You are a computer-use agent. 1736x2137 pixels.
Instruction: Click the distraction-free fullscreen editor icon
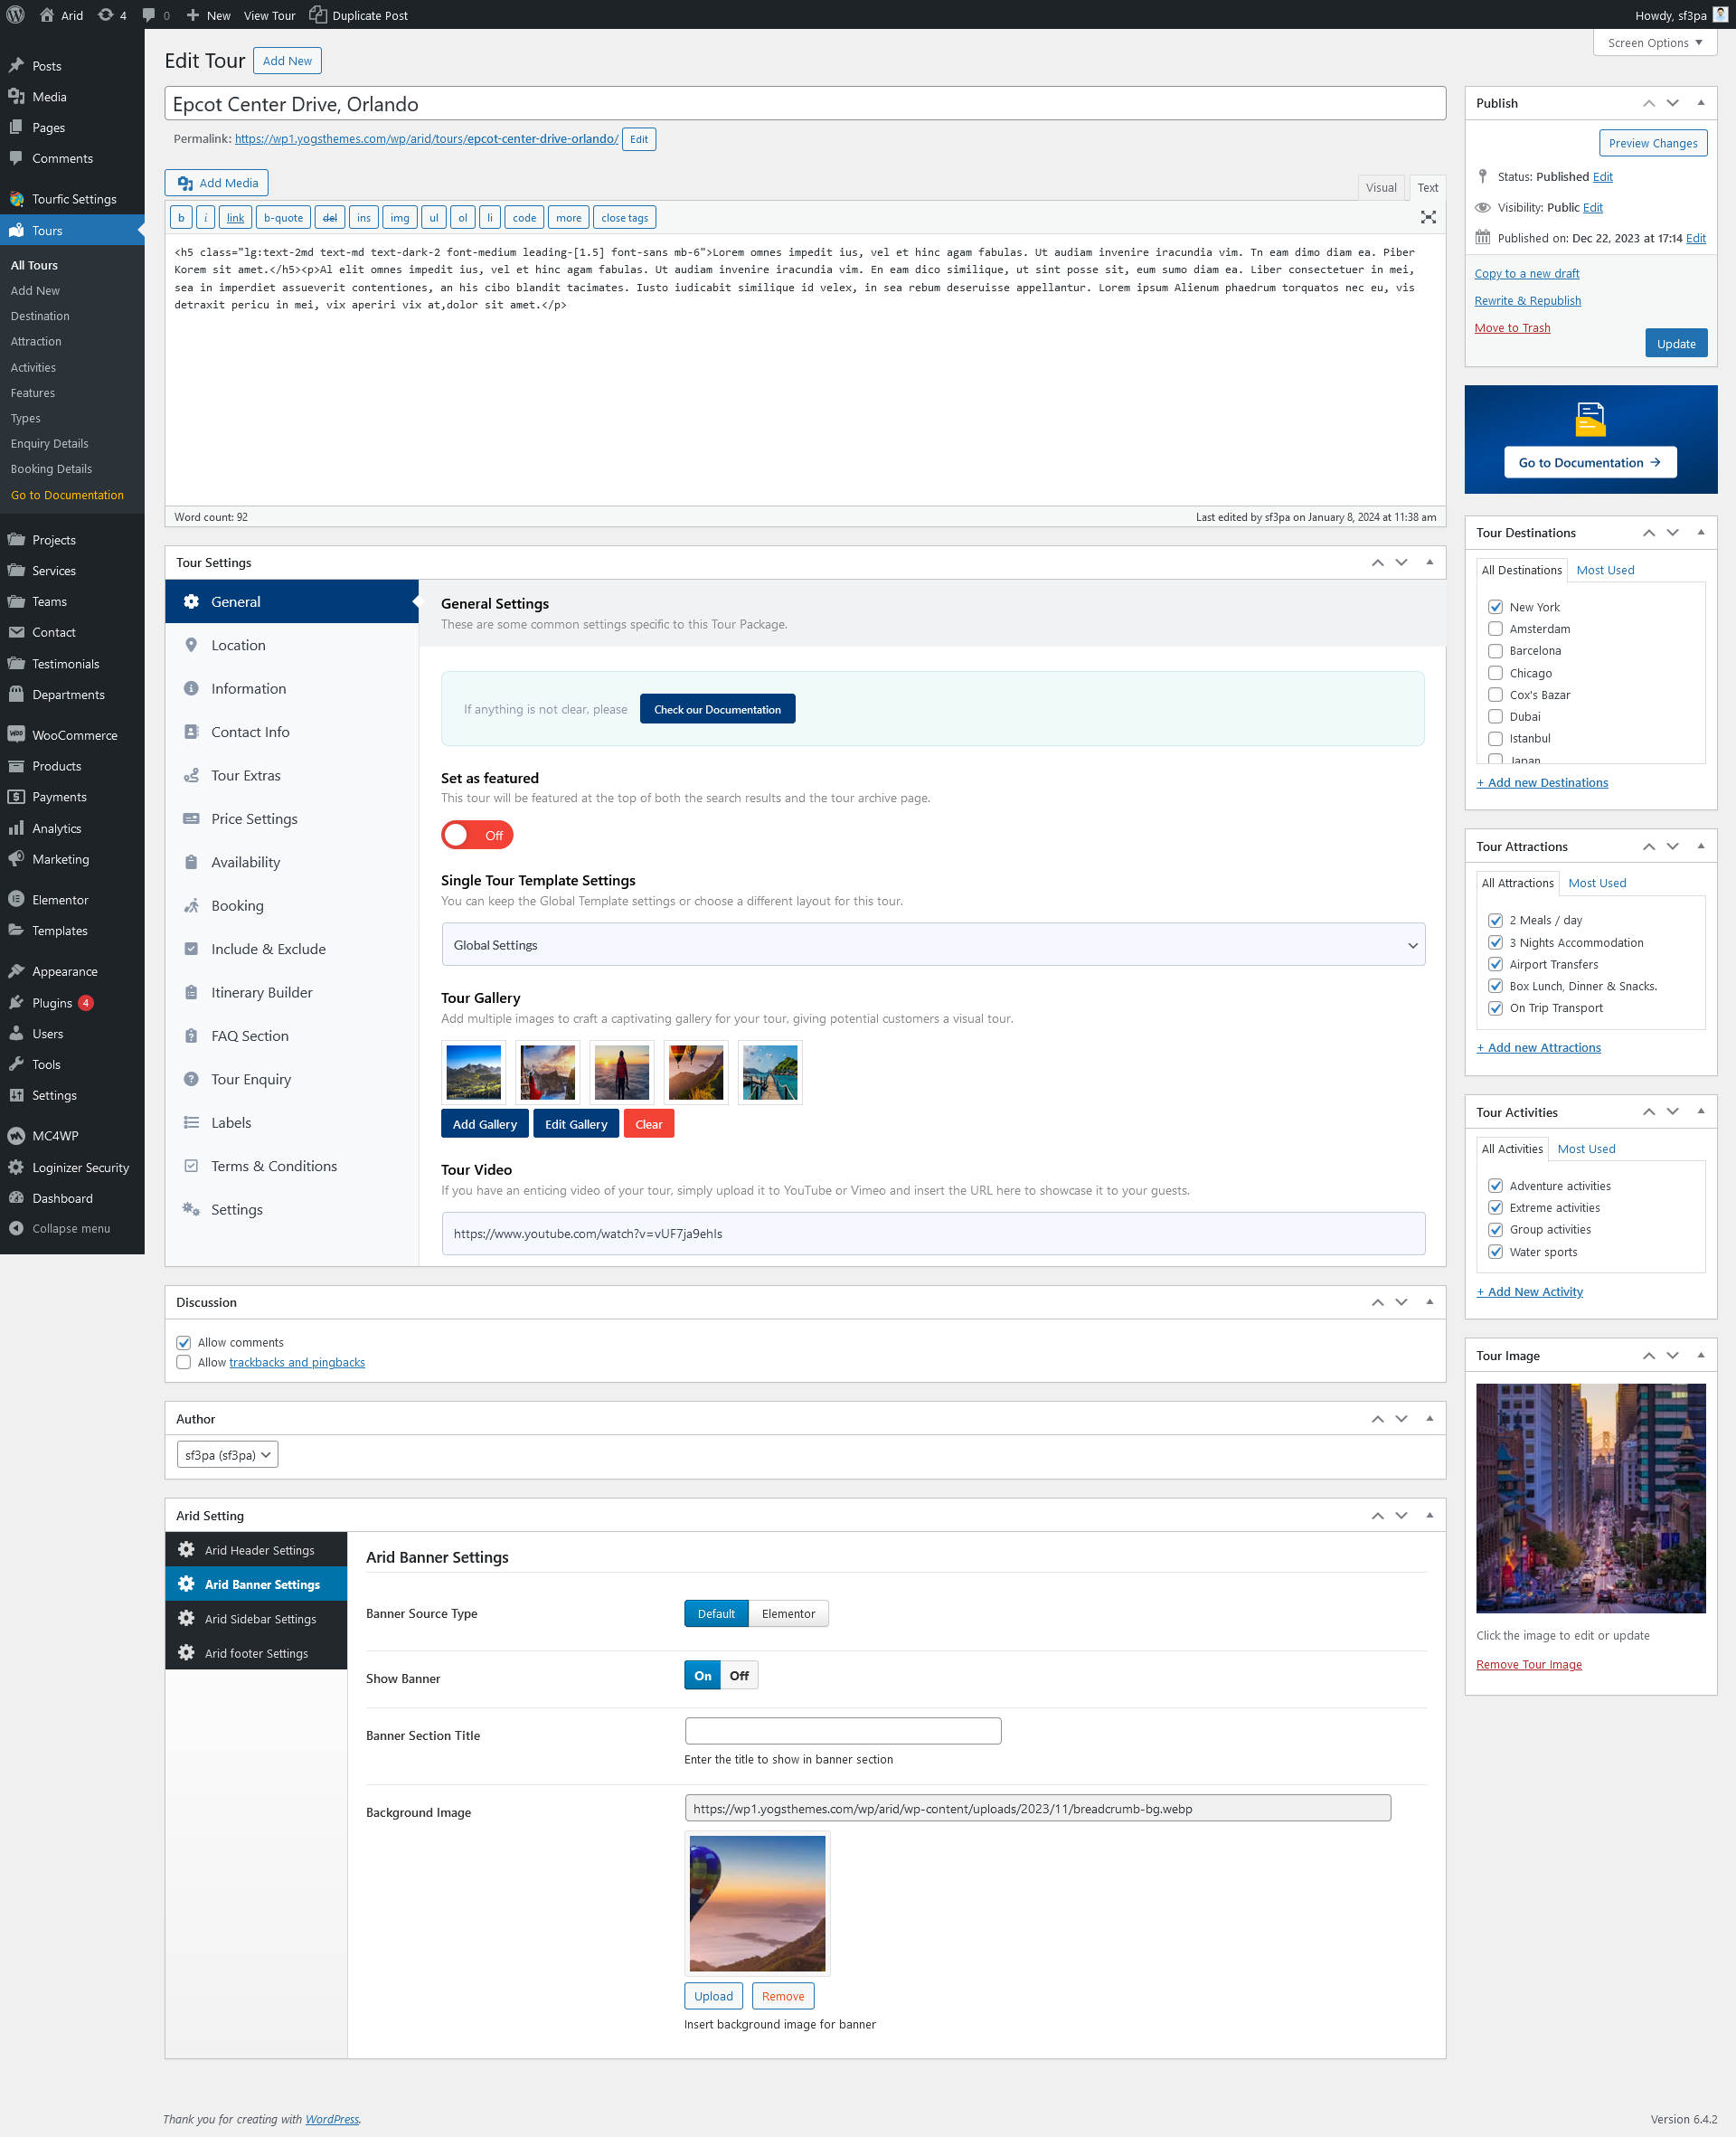click(x=1428, y=217)
